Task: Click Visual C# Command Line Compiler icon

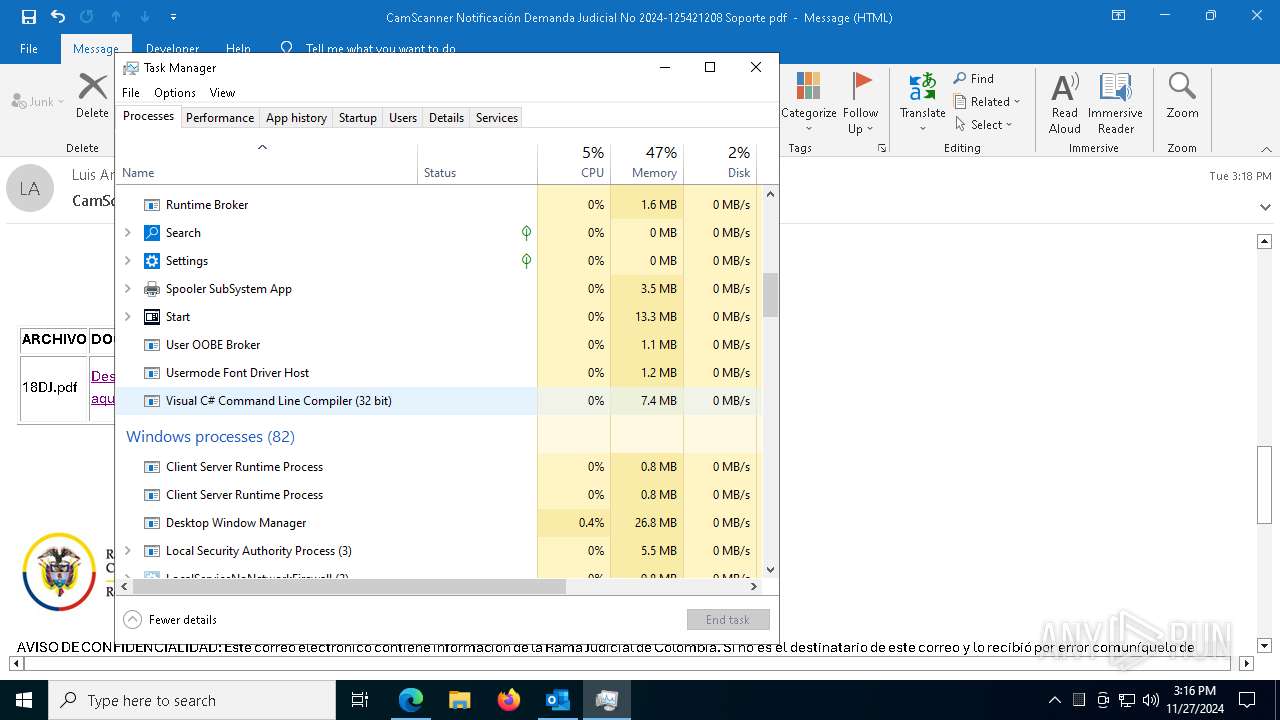Action: click(152, 401)
